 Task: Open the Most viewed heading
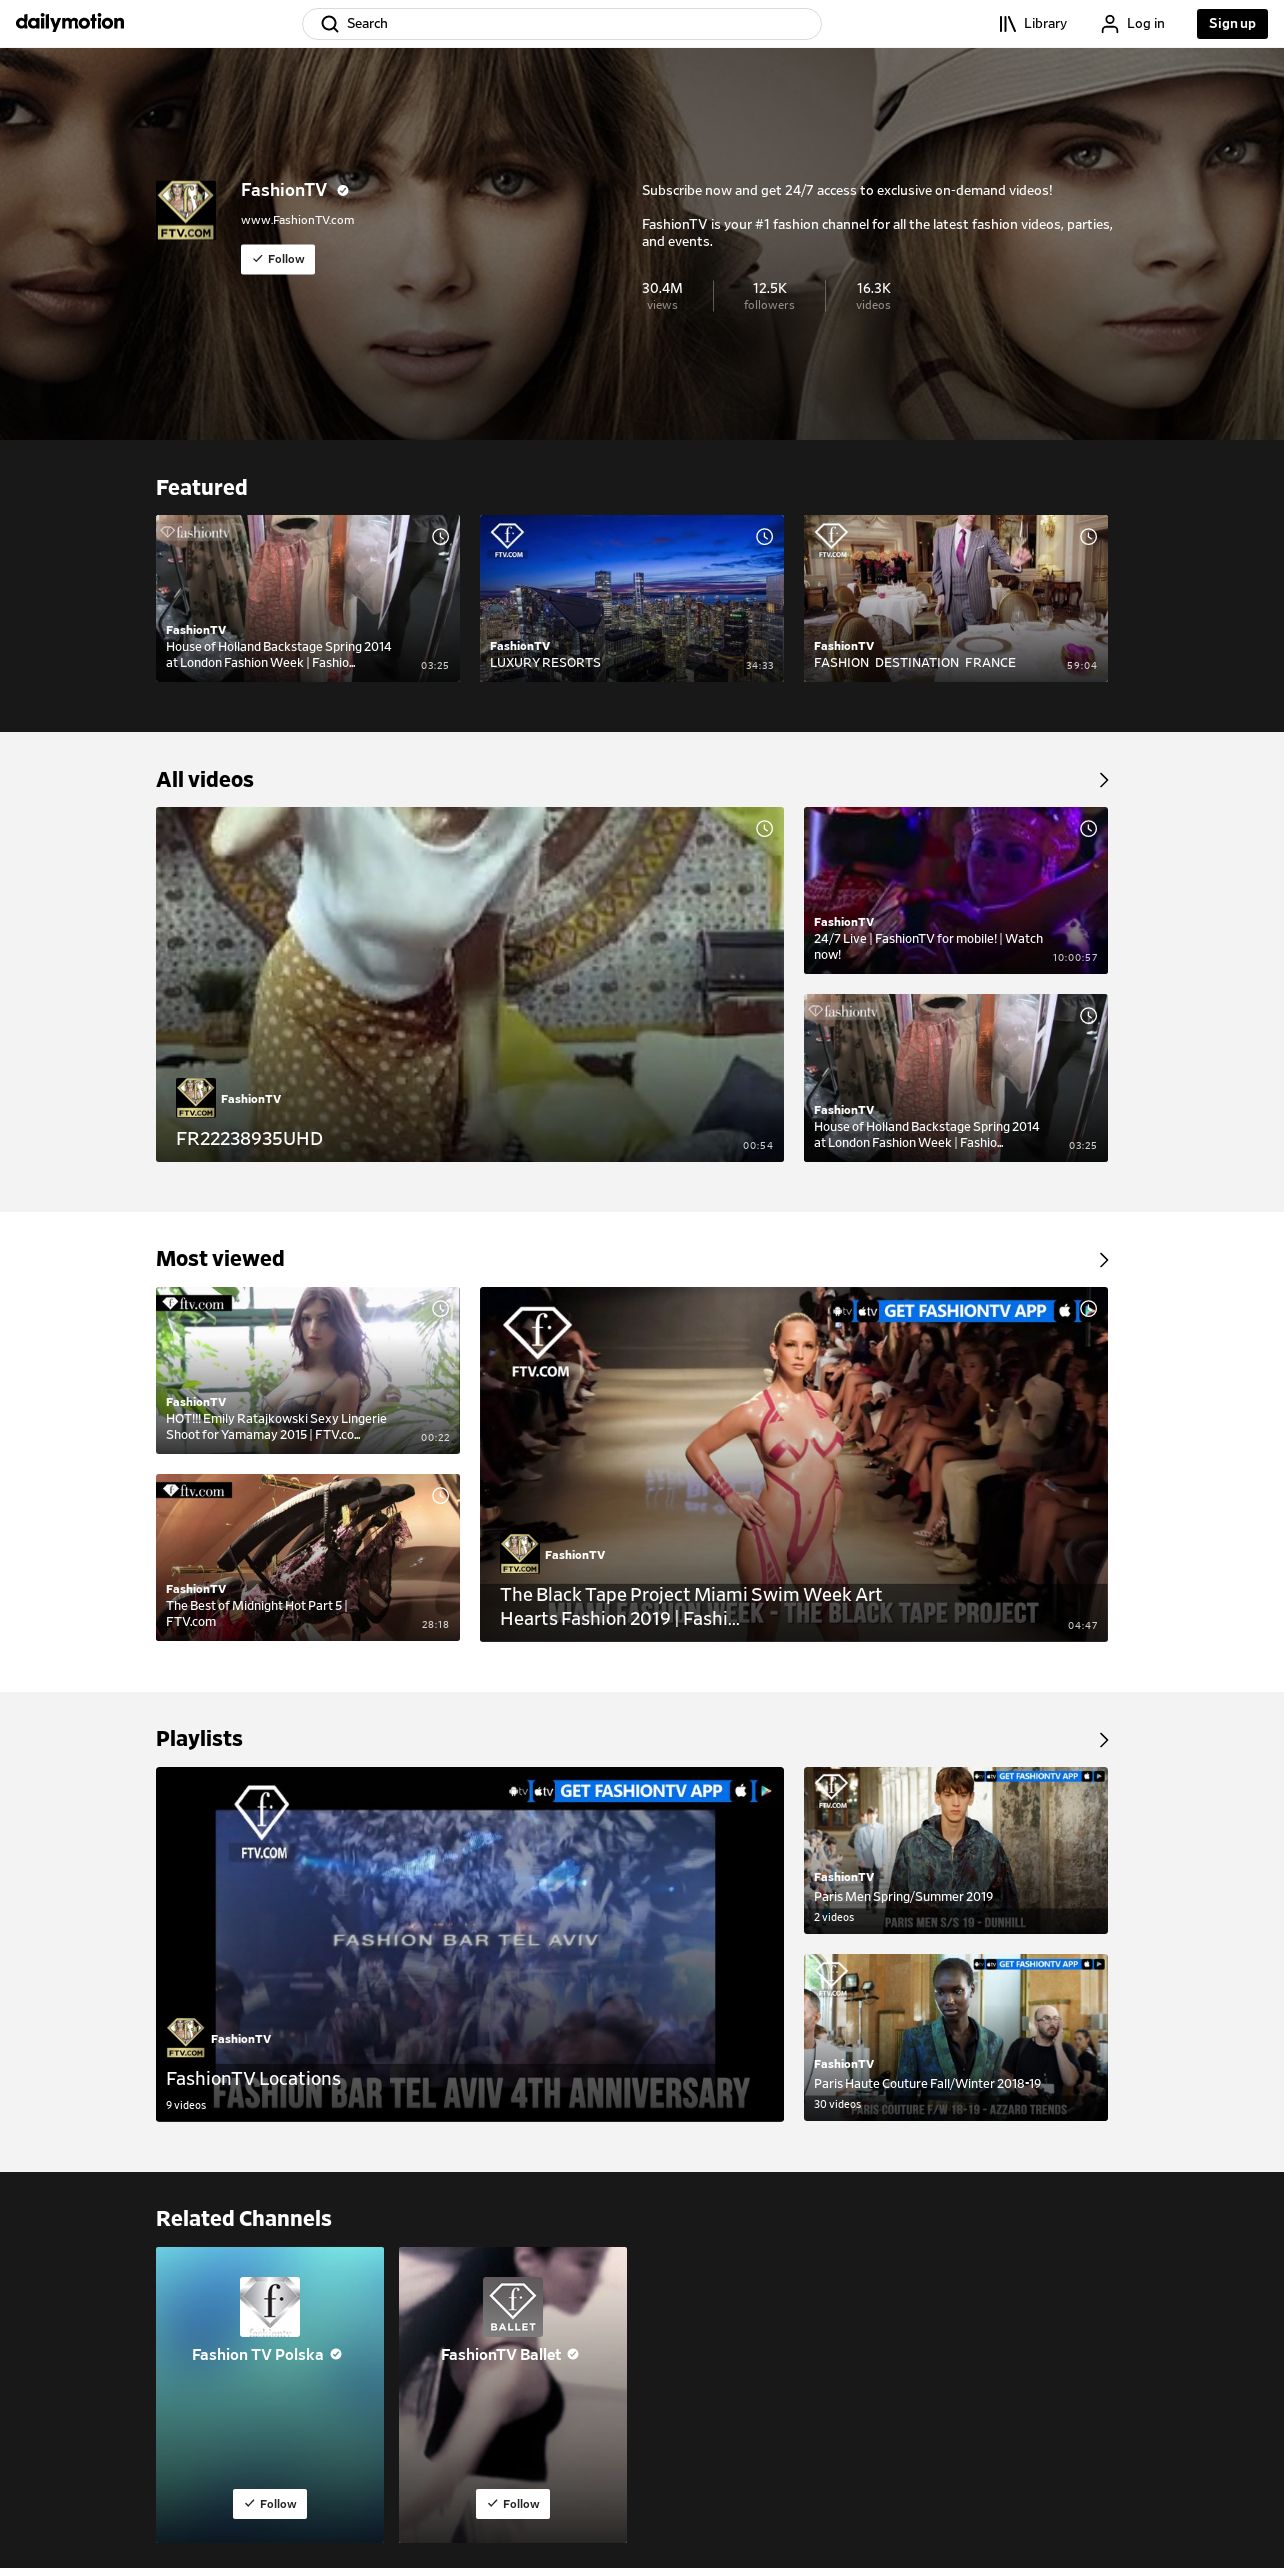(220, 1259)
